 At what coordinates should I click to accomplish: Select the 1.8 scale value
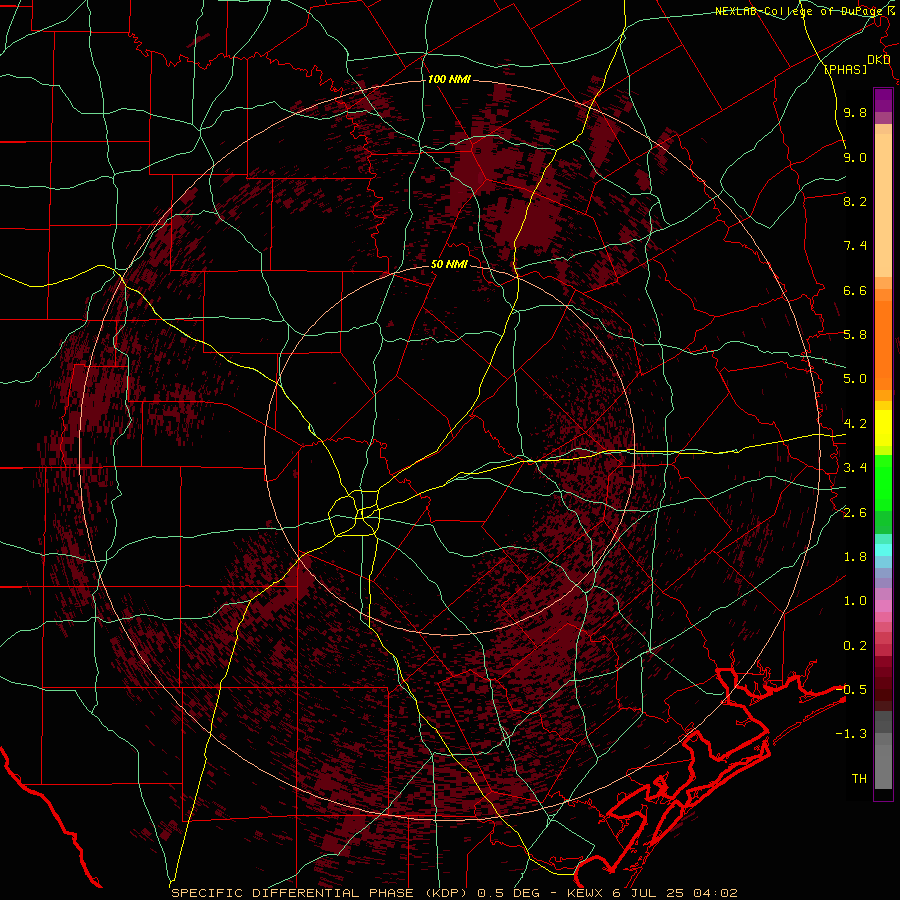tap(855, 557)
